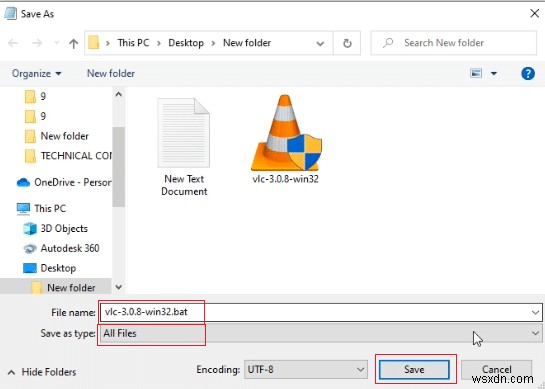Select New folder in quick access list
This screenshot has width=545, height=389.
point(57,136)
